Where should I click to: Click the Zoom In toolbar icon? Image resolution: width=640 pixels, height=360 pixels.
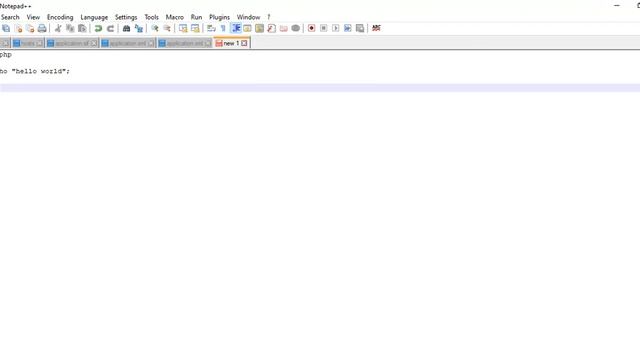coord(155,28)
